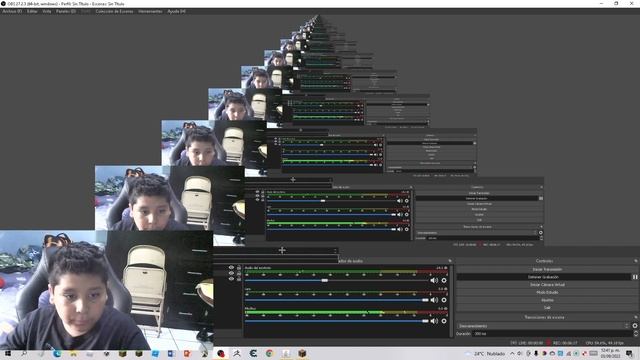Toggle the bottom source eye visibility icon

[x=231, y=279]
